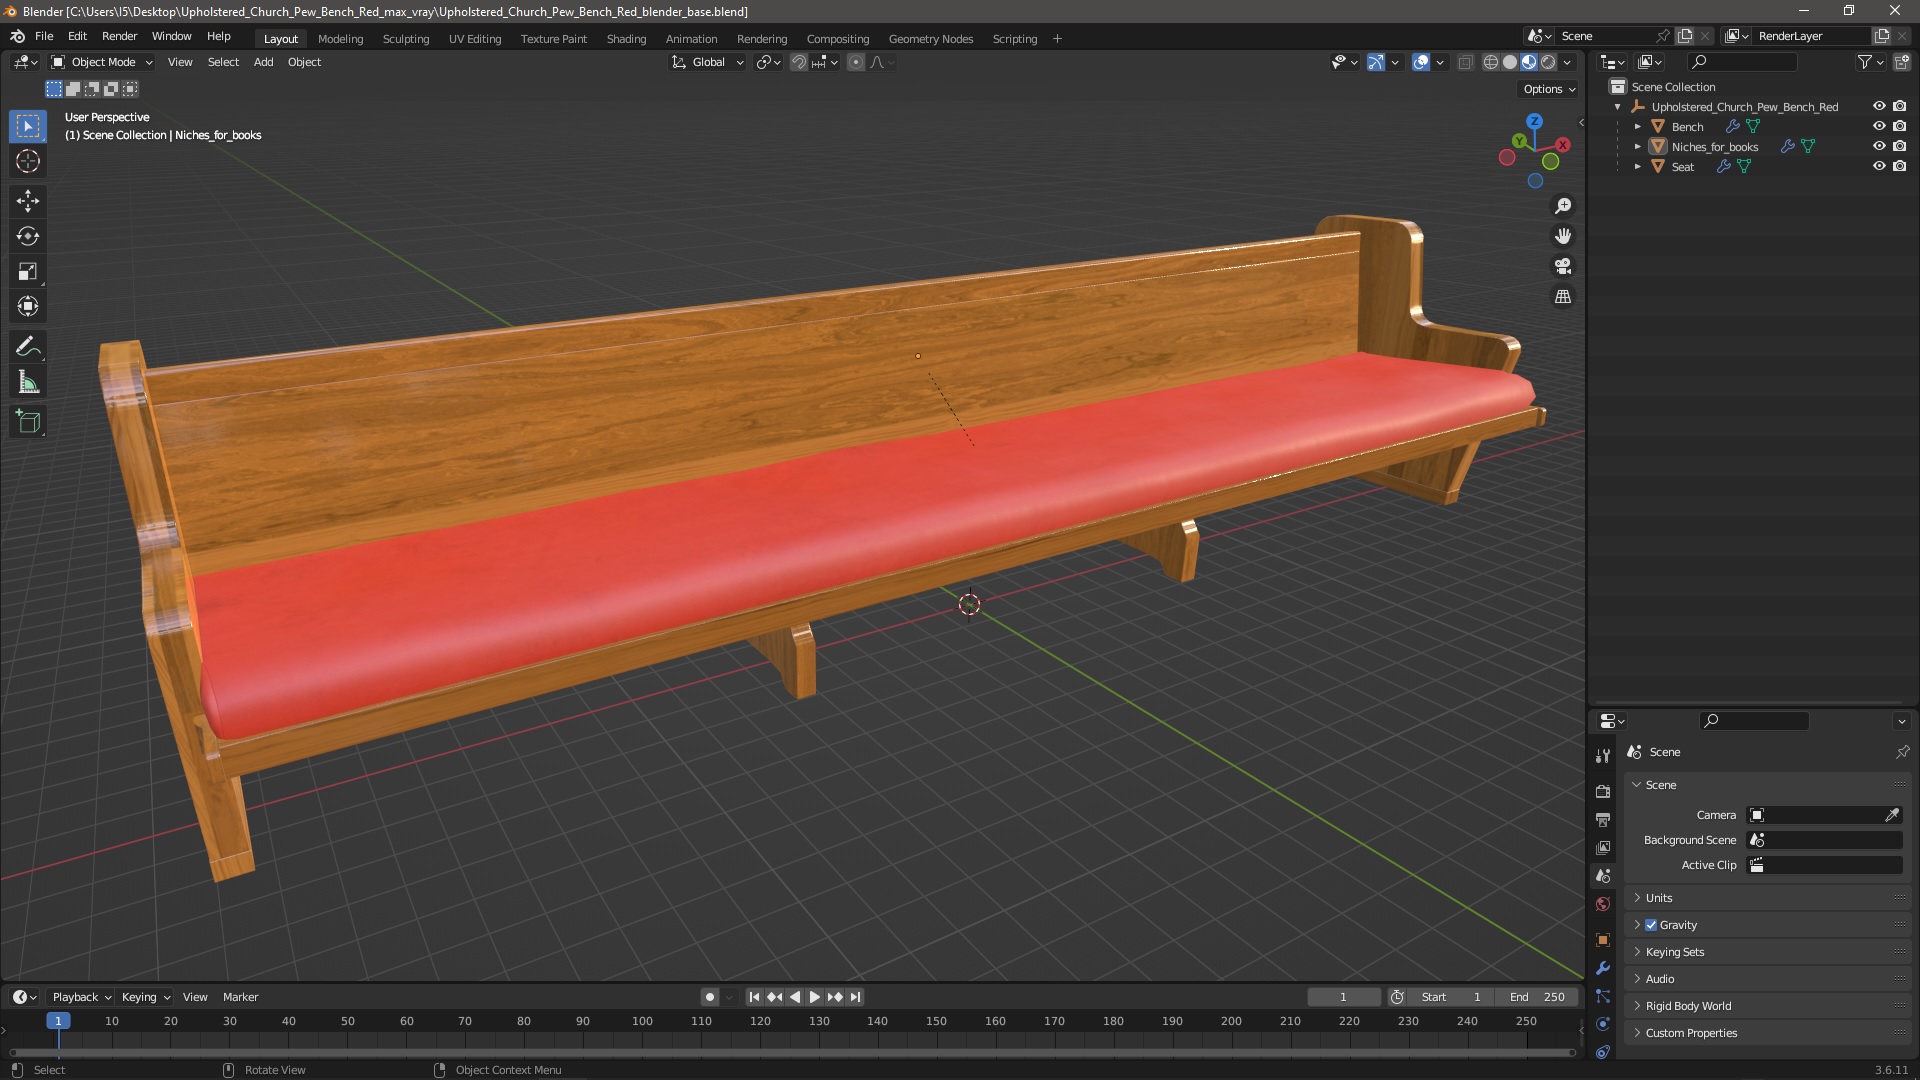The width and height of the screenshot is (1920, 1080).
Task: Hide the Bench object in viewport
Action: click(1879, 126)
